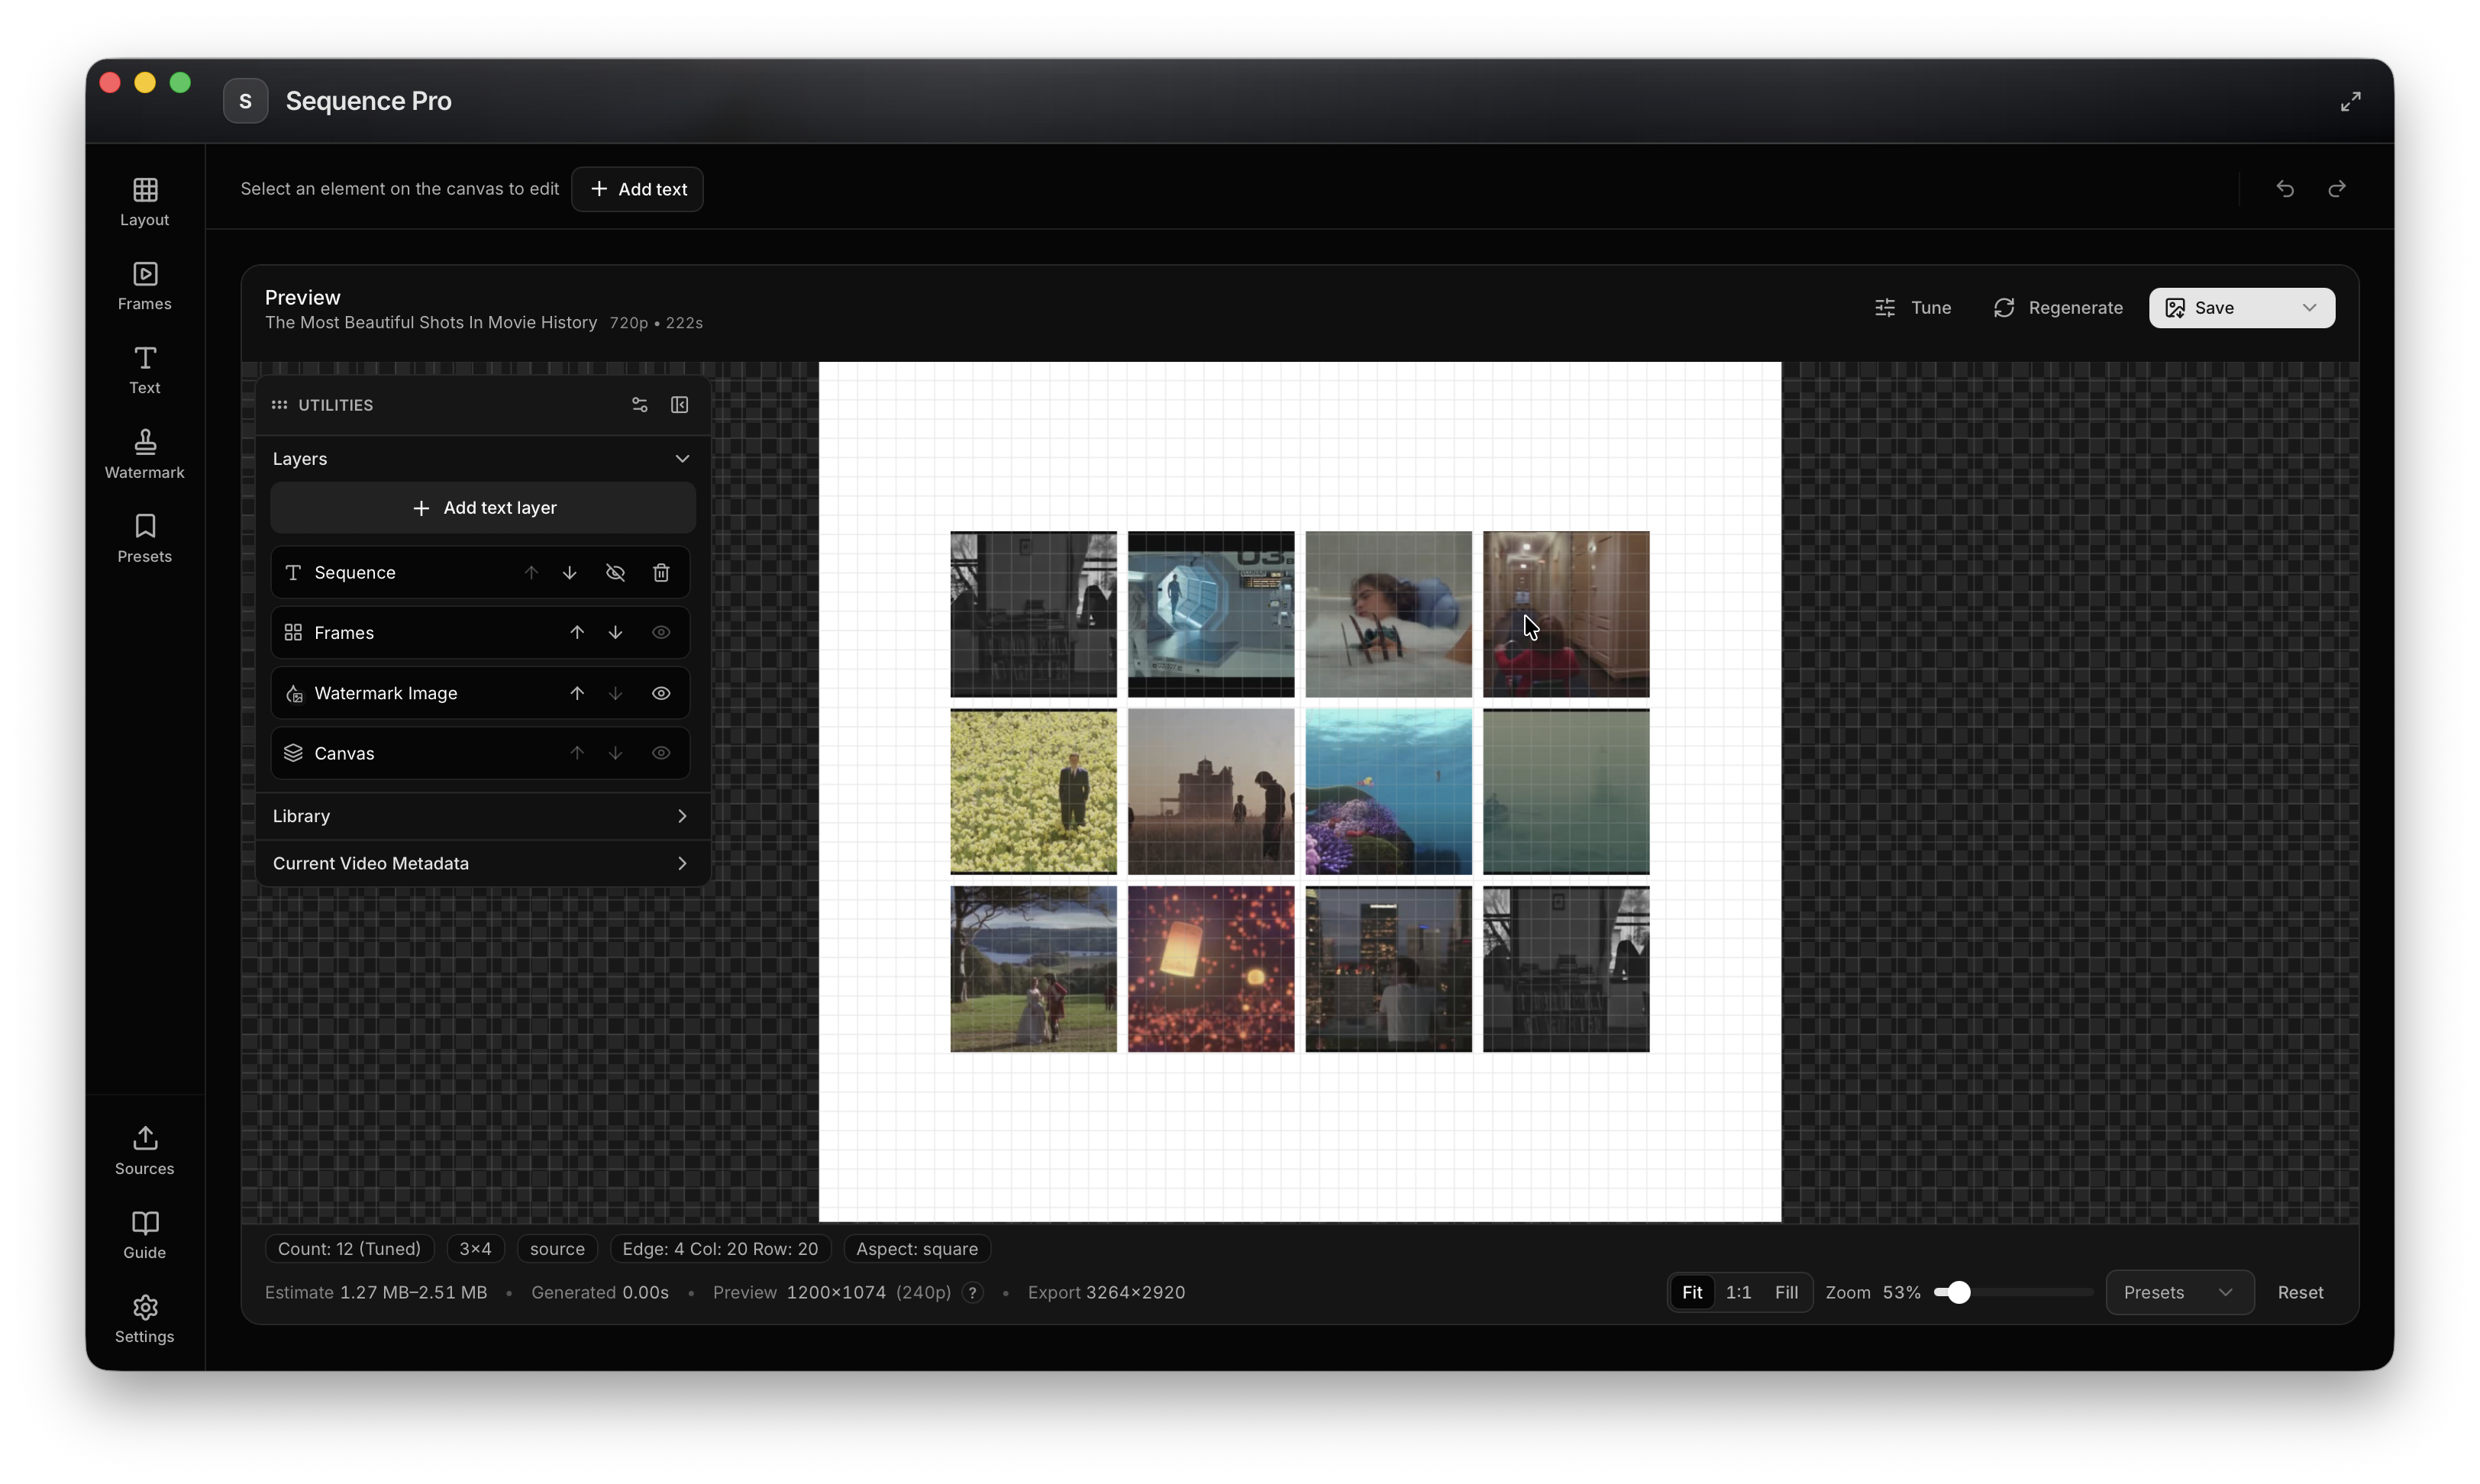The image size is (2480, 1484).
Task: Open the Watermark sidebar section
Action: coord(144,454)
